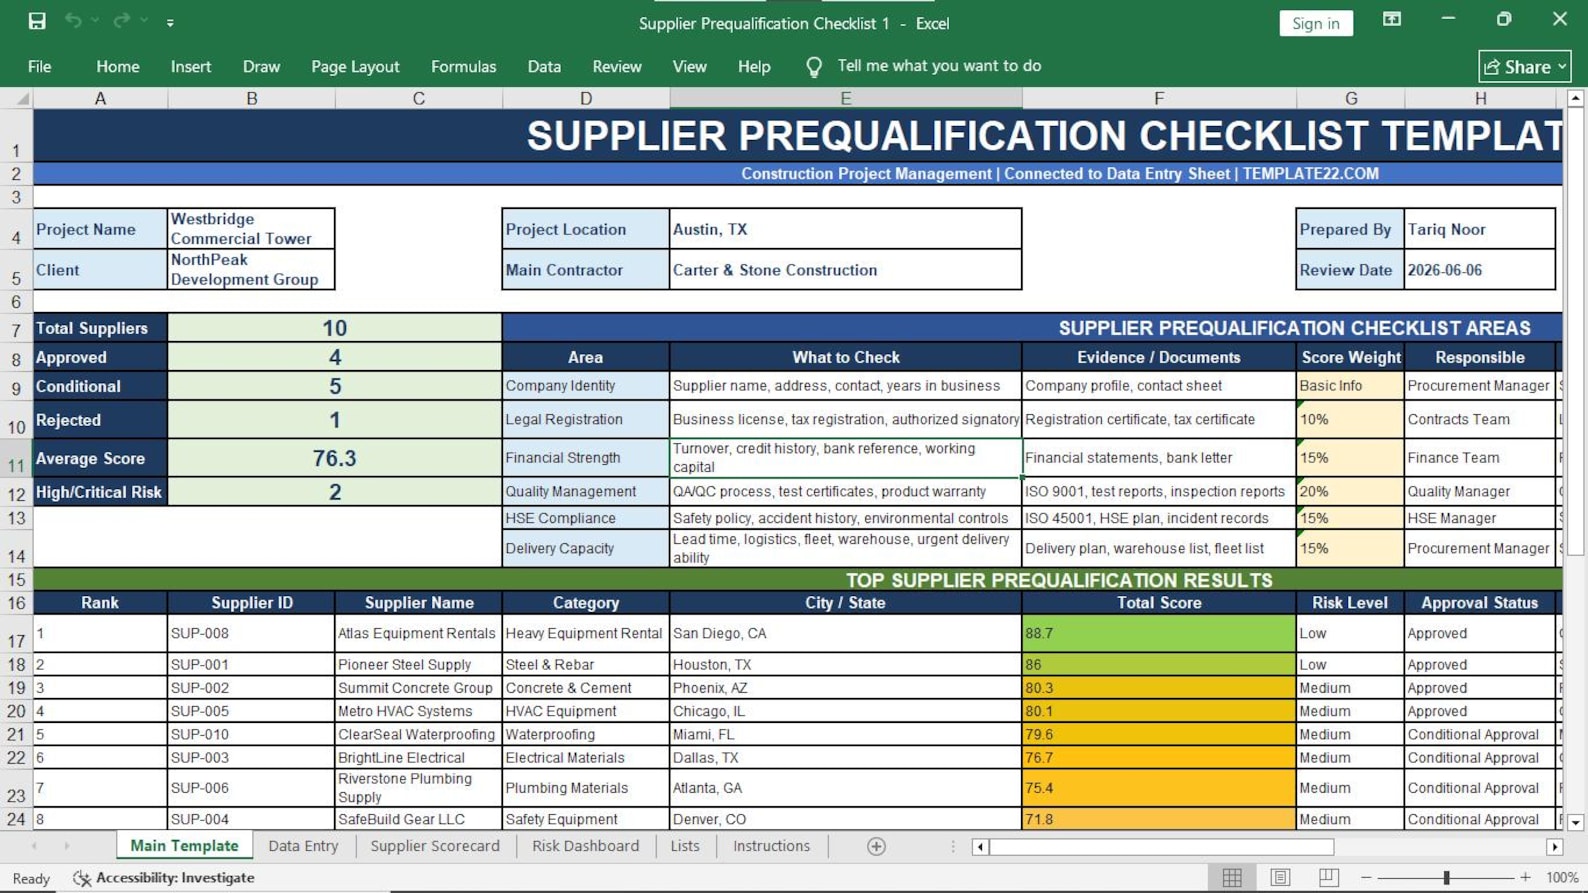Switch to the Data Entry sheet tab

tap(303, 846)
